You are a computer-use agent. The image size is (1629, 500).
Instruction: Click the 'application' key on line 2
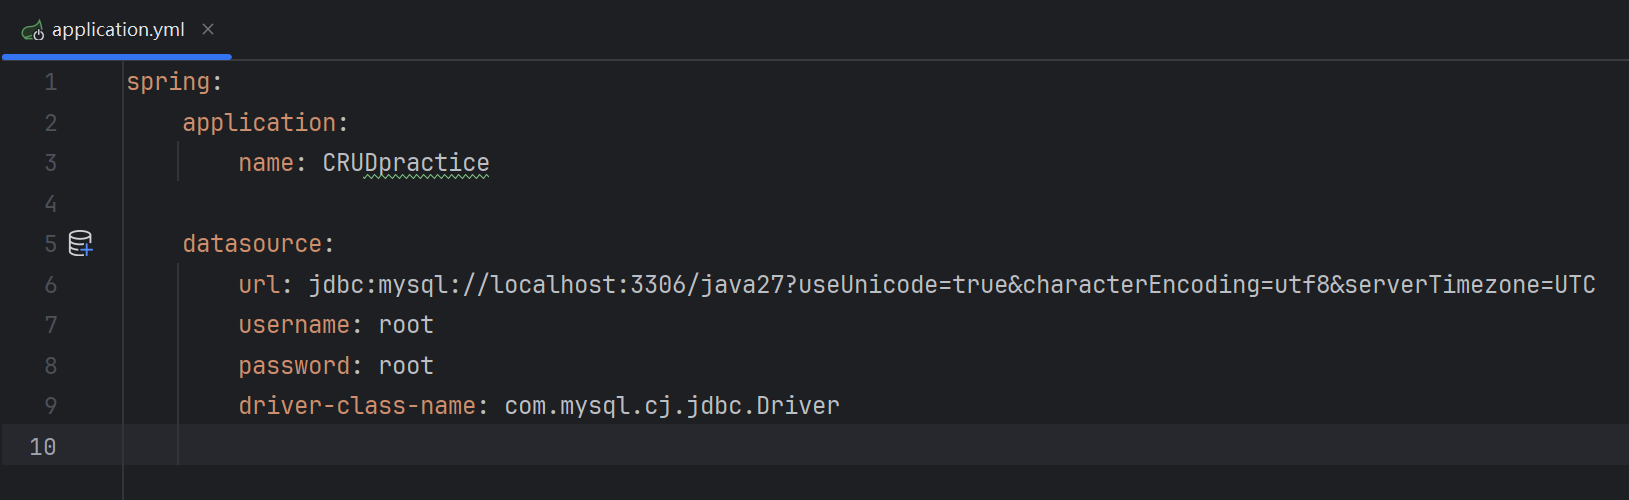[259, 123]
